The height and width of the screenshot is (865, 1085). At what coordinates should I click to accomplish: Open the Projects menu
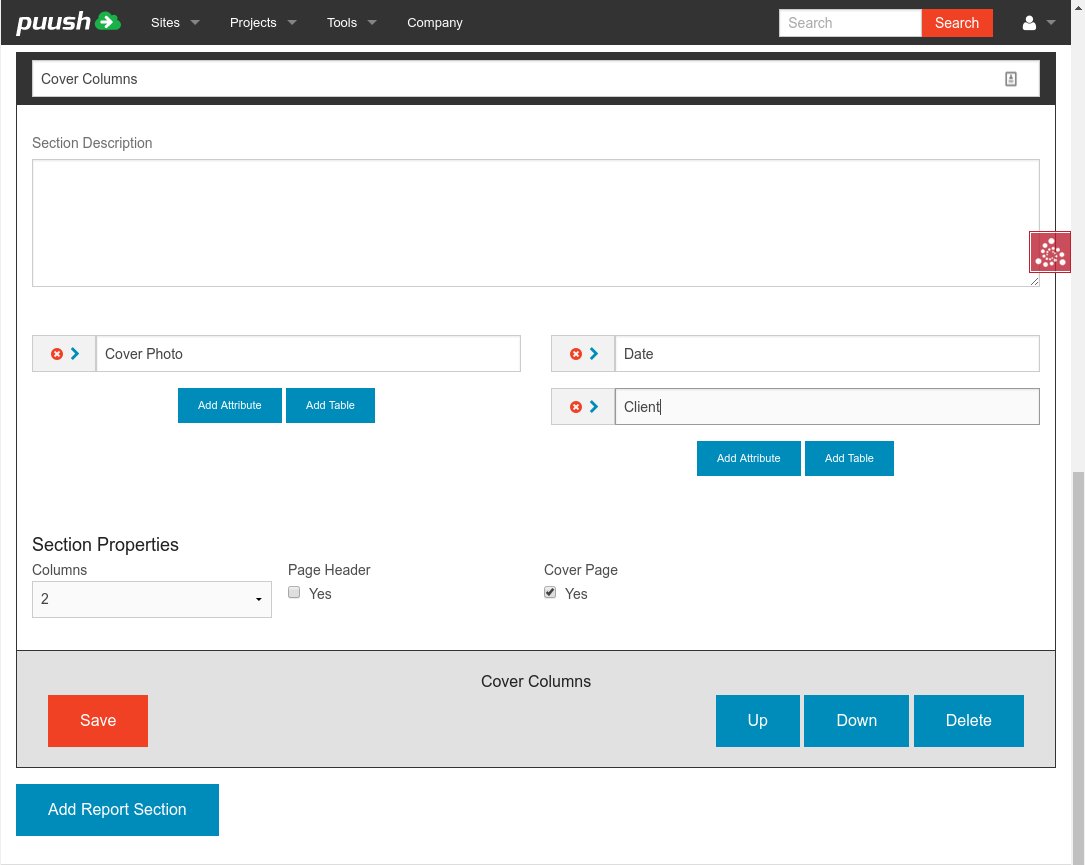(x=262, y=22)
